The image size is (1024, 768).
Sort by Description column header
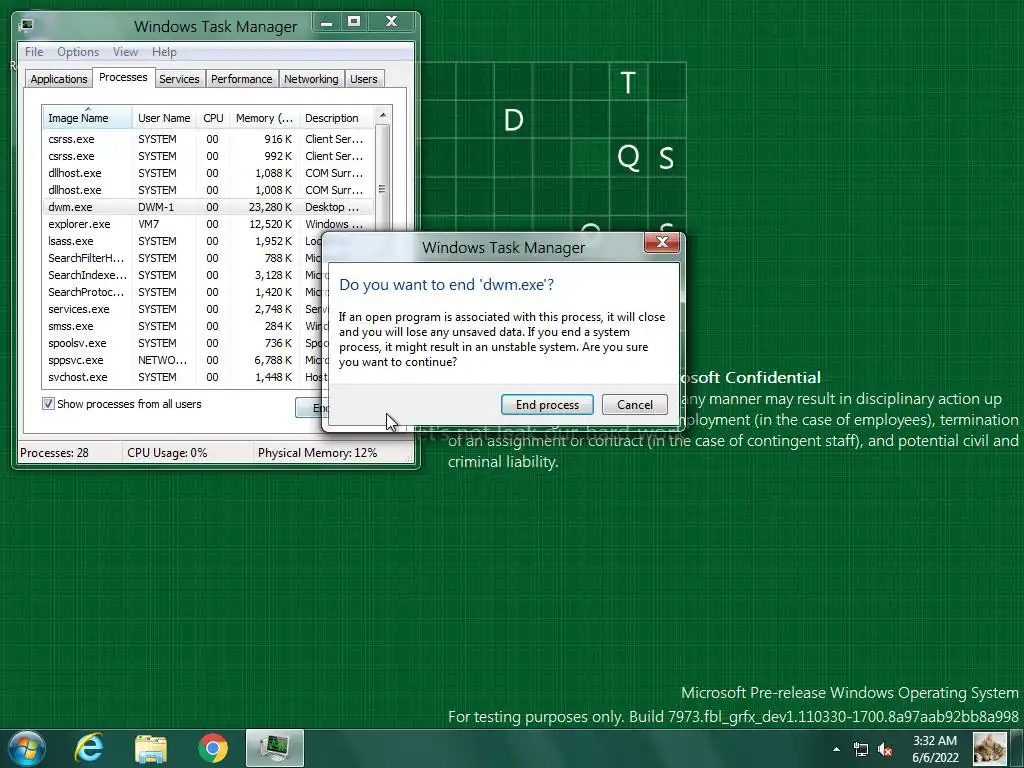[336, 118]
